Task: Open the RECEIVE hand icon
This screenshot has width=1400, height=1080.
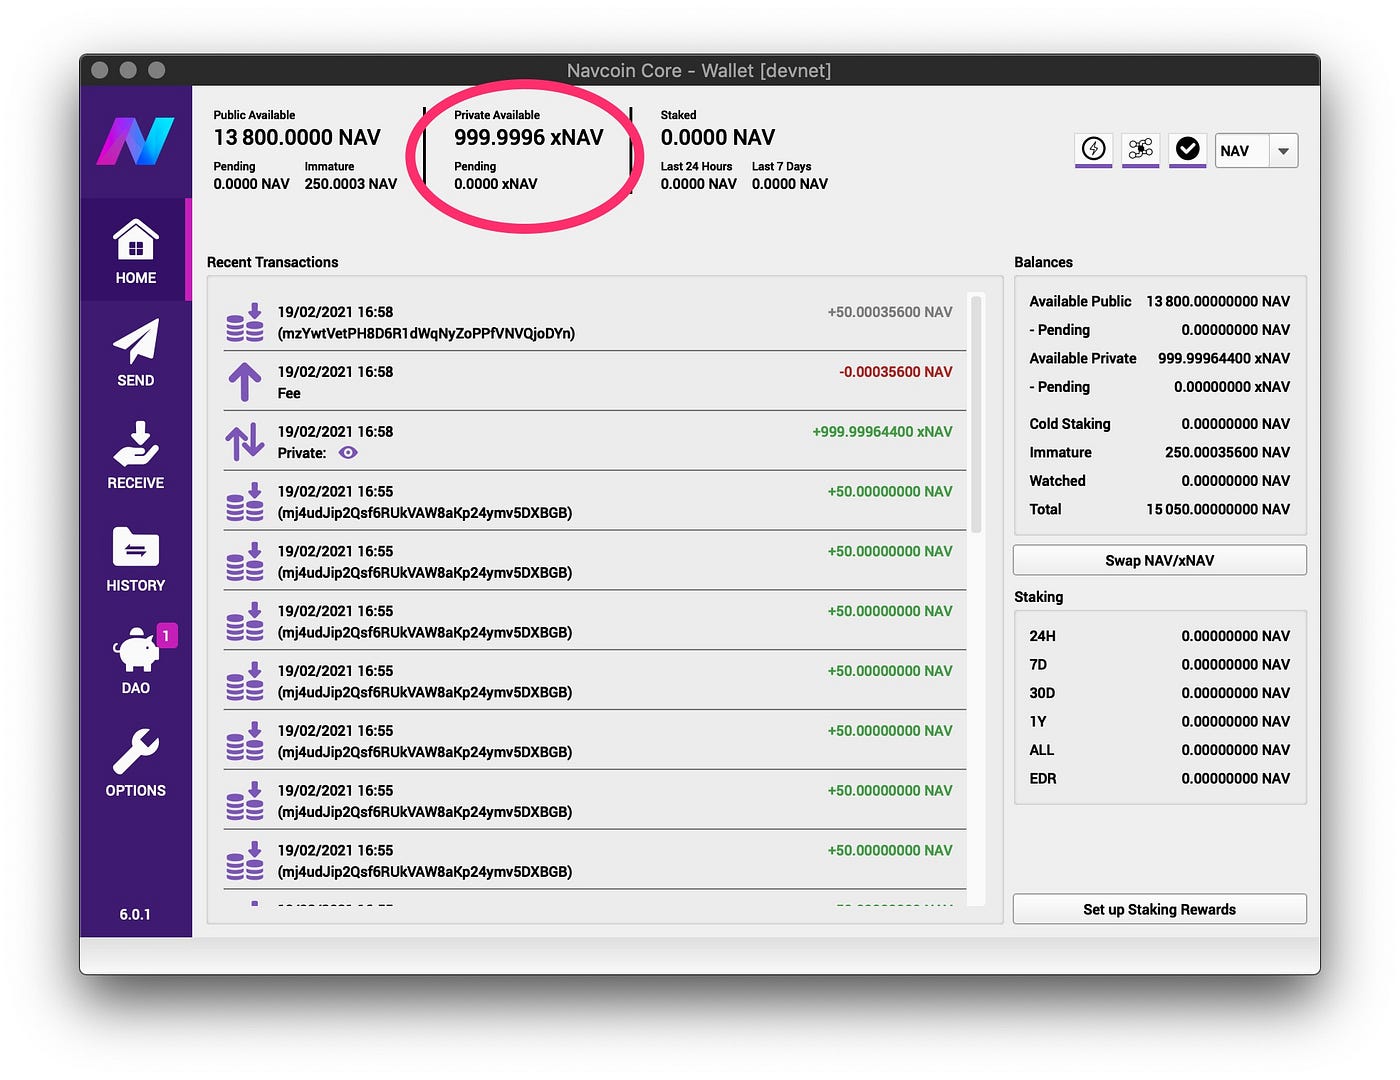Action: tap(136, 444)
